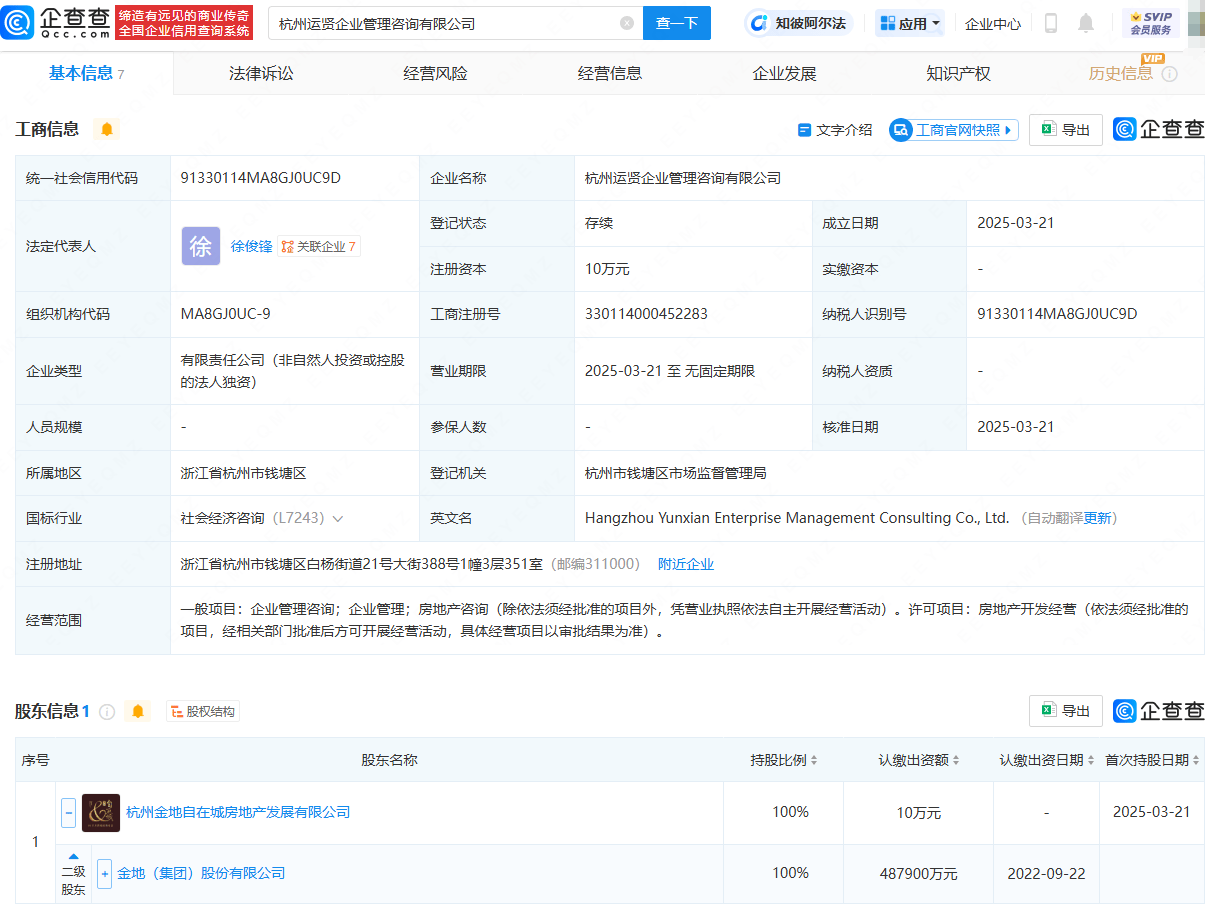Click the 徐 avatar of legal representative
This screenshot has height=906, width=1205.
coord(201,246)
